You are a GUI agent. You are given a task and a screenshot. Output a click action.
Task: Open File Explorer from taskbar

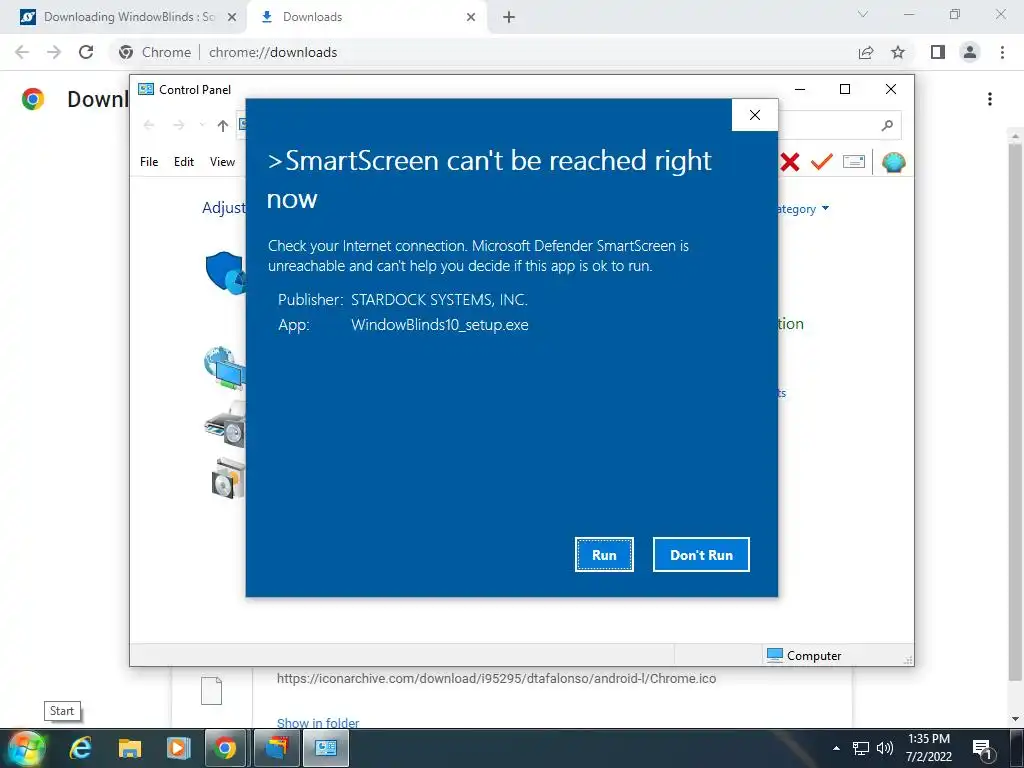pyautogui.click(x=129, y=748)
